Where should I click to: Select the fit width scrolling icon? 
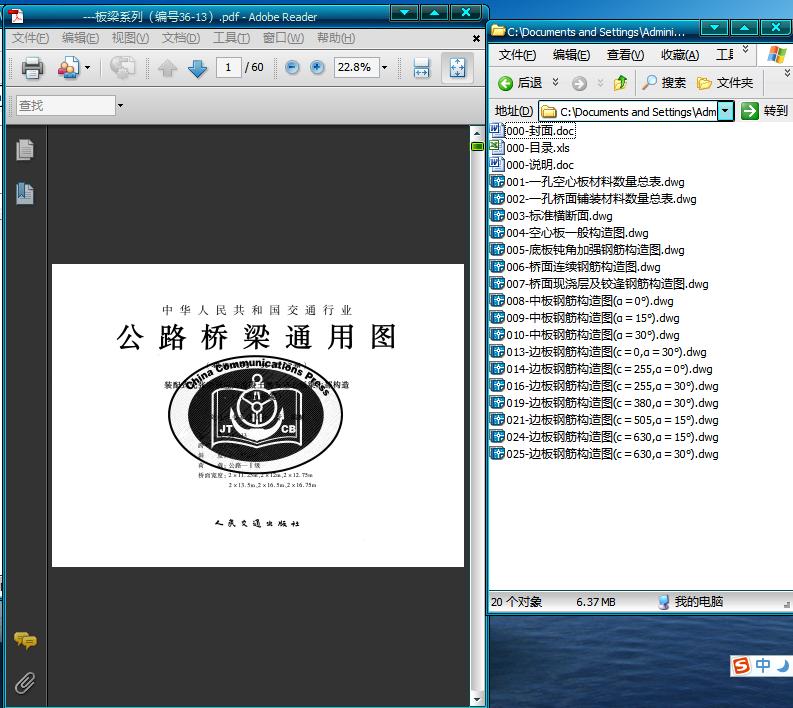point(421,68)
